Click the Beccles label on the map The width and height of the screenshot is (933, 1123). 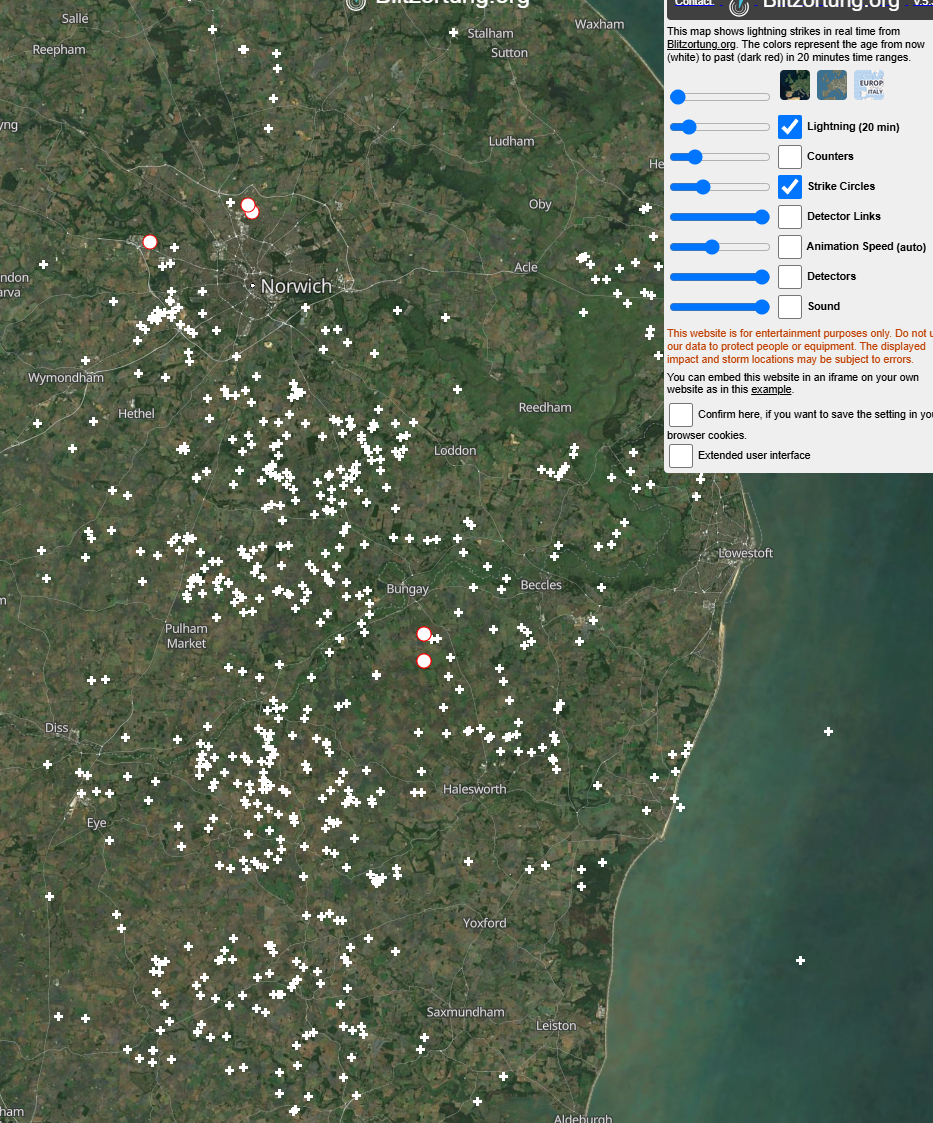[541, 585]
